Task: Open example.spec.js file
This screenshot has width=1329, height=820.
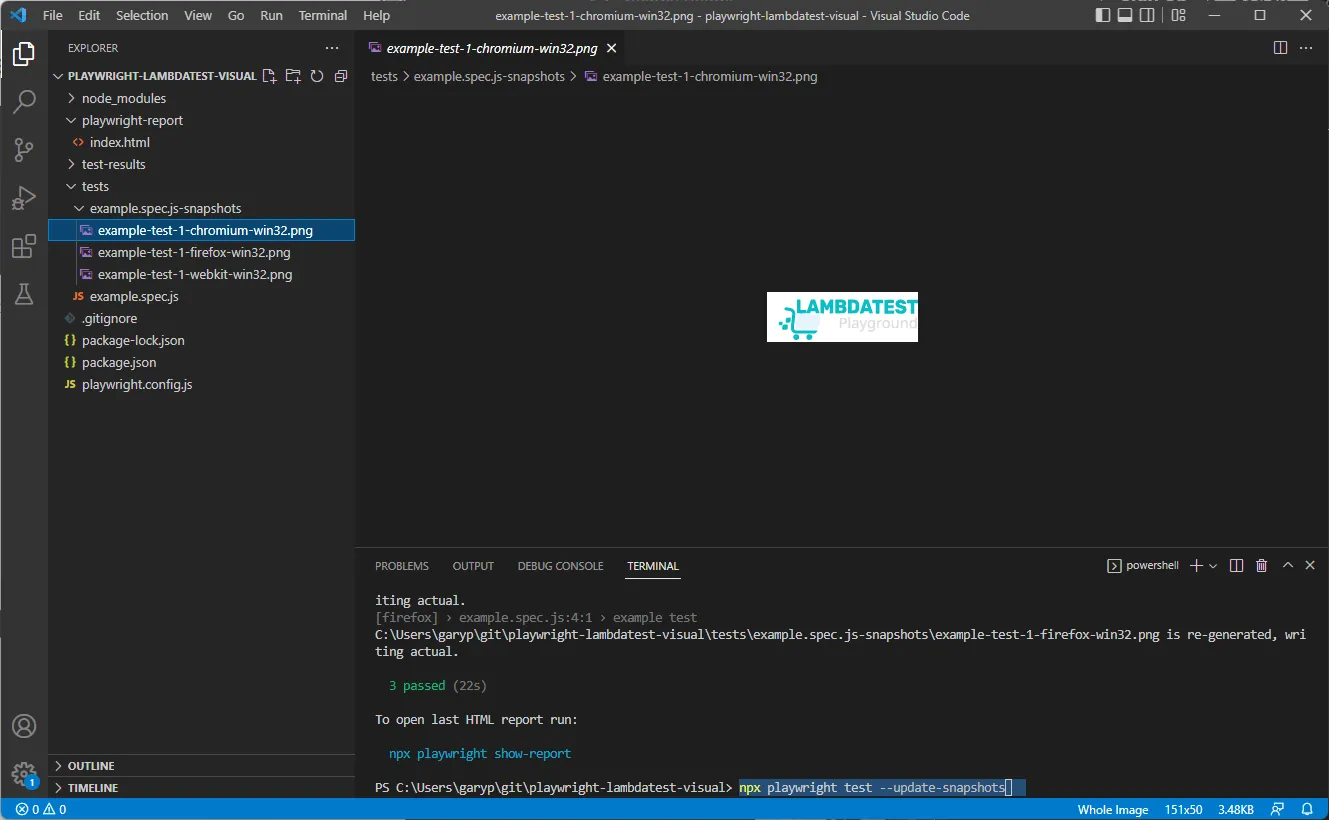Action: tap(134, 296)
